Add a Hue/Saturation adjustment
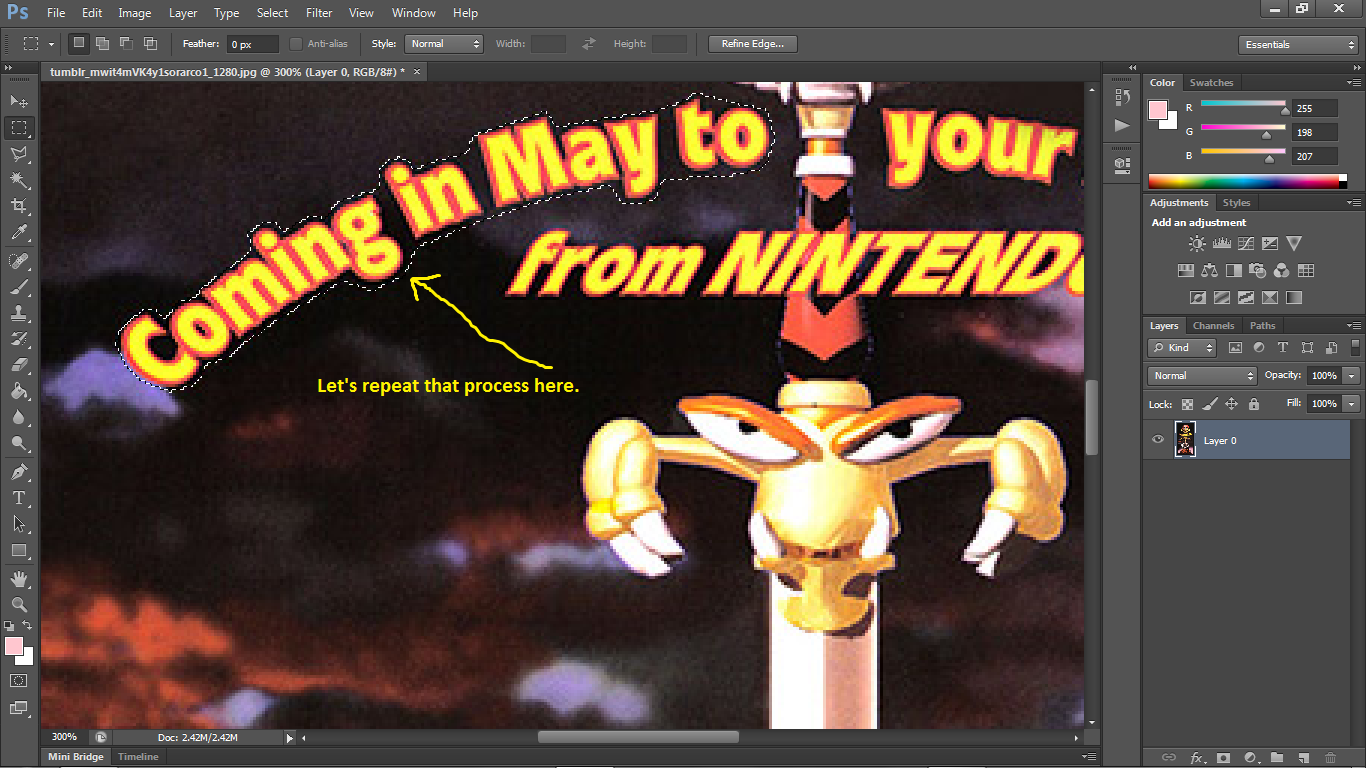This screenshot has height=768, width=1366. 1185,270
